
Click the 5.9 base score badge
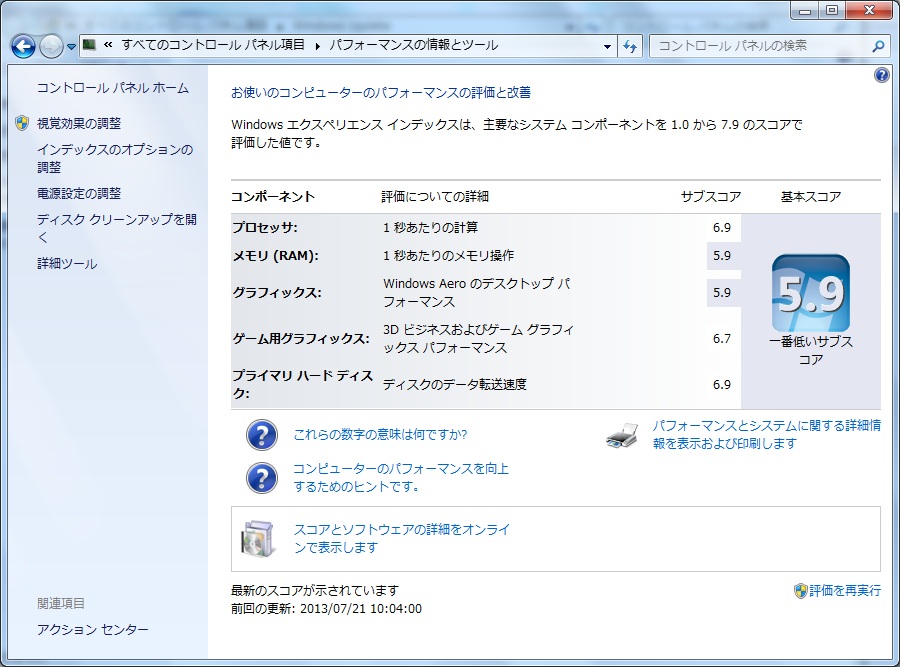coord(810,293)
